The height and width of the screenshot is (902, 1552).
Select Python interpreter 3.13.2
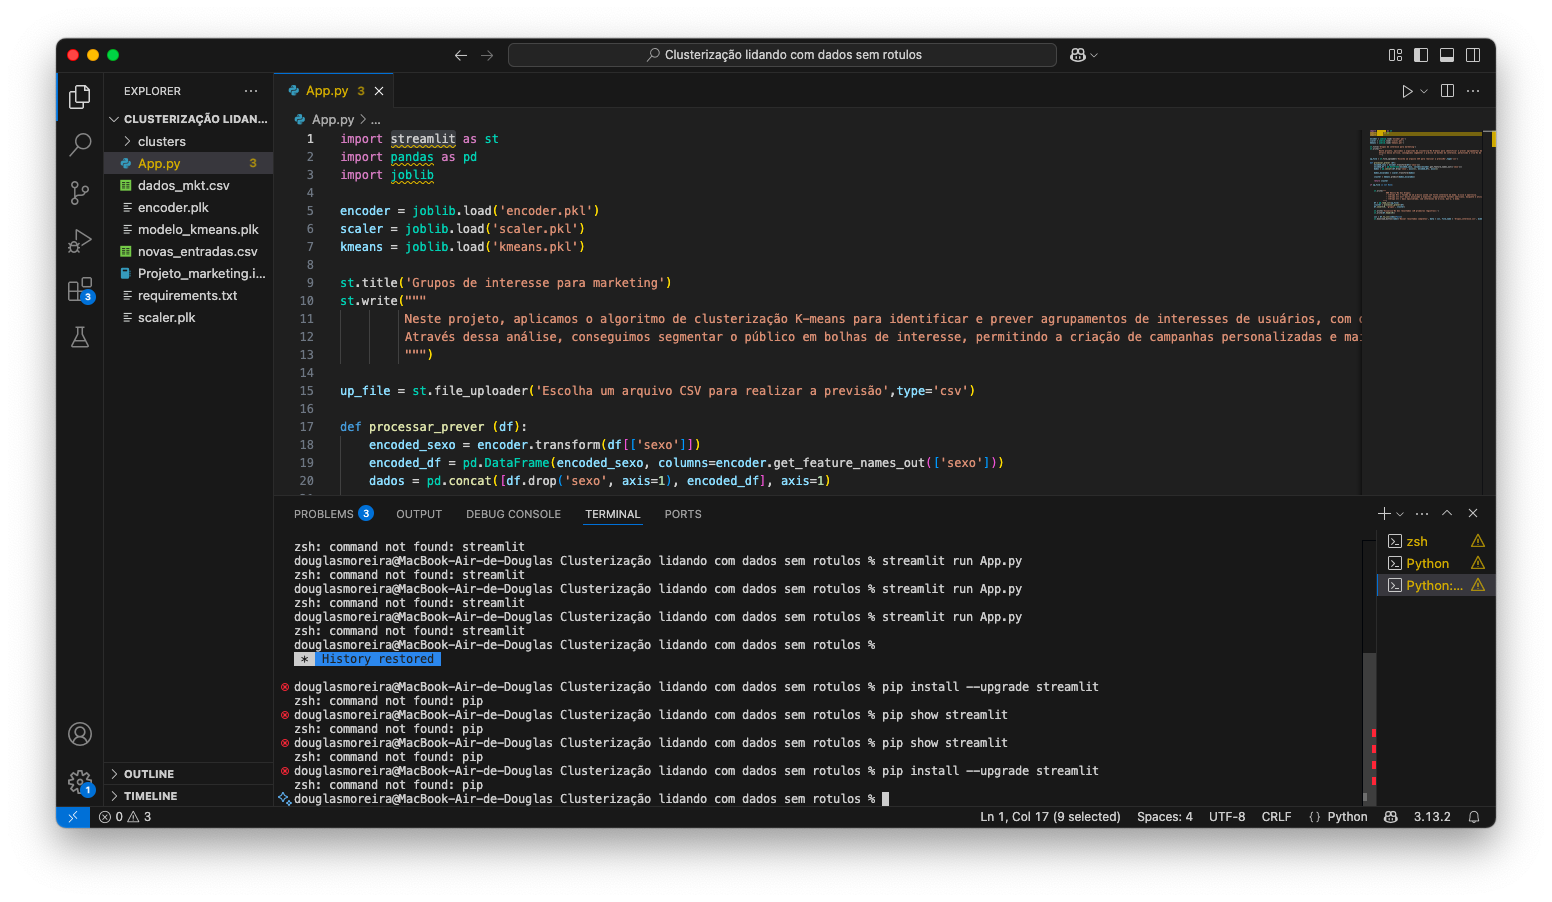click(1432, 817)
